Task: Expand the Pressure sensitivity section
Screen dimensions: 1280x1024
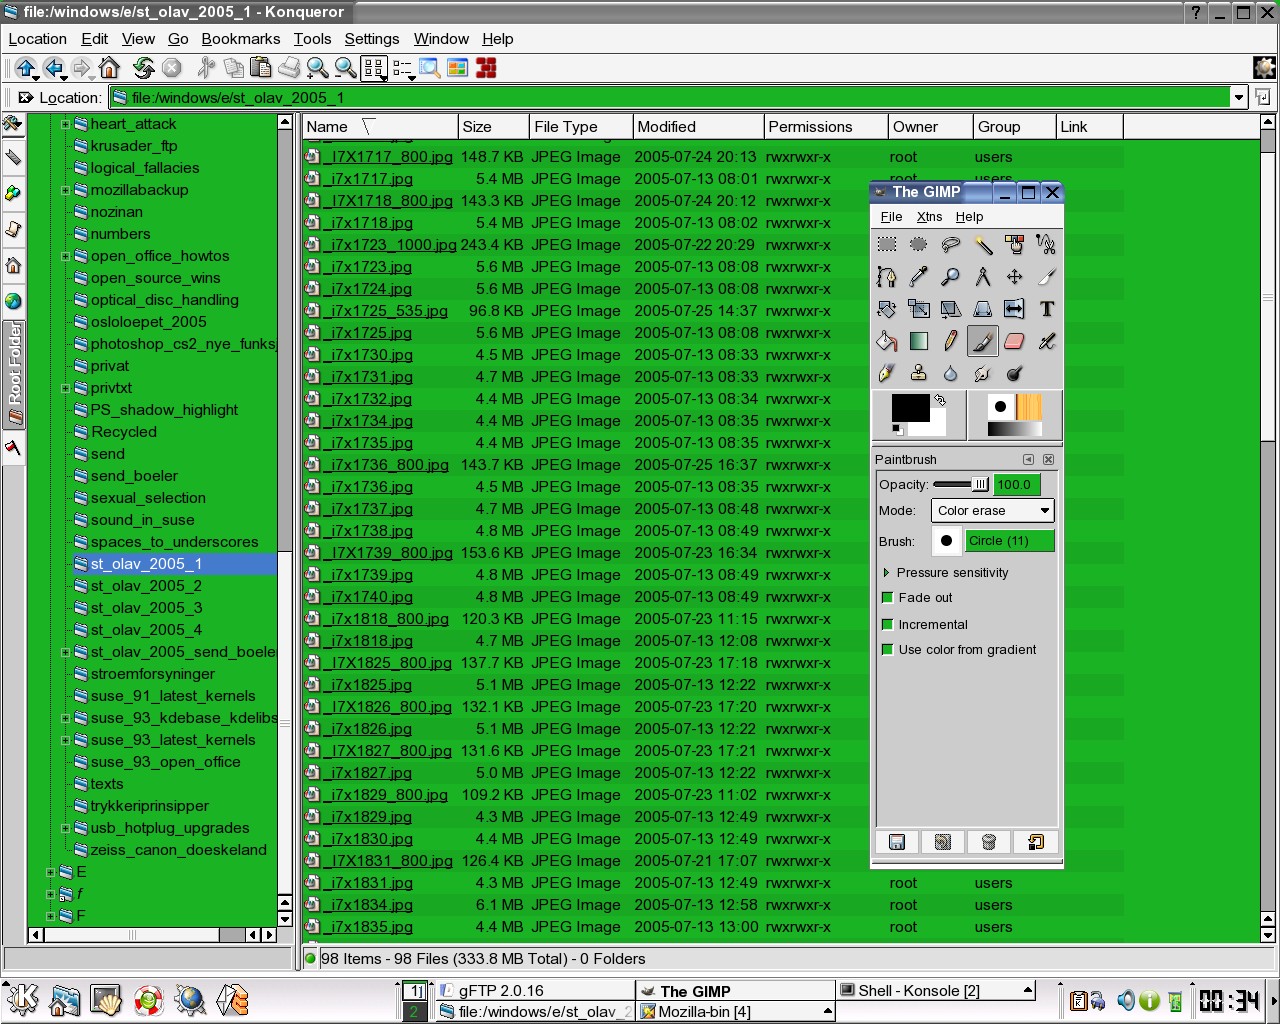Action: (886, 573)
